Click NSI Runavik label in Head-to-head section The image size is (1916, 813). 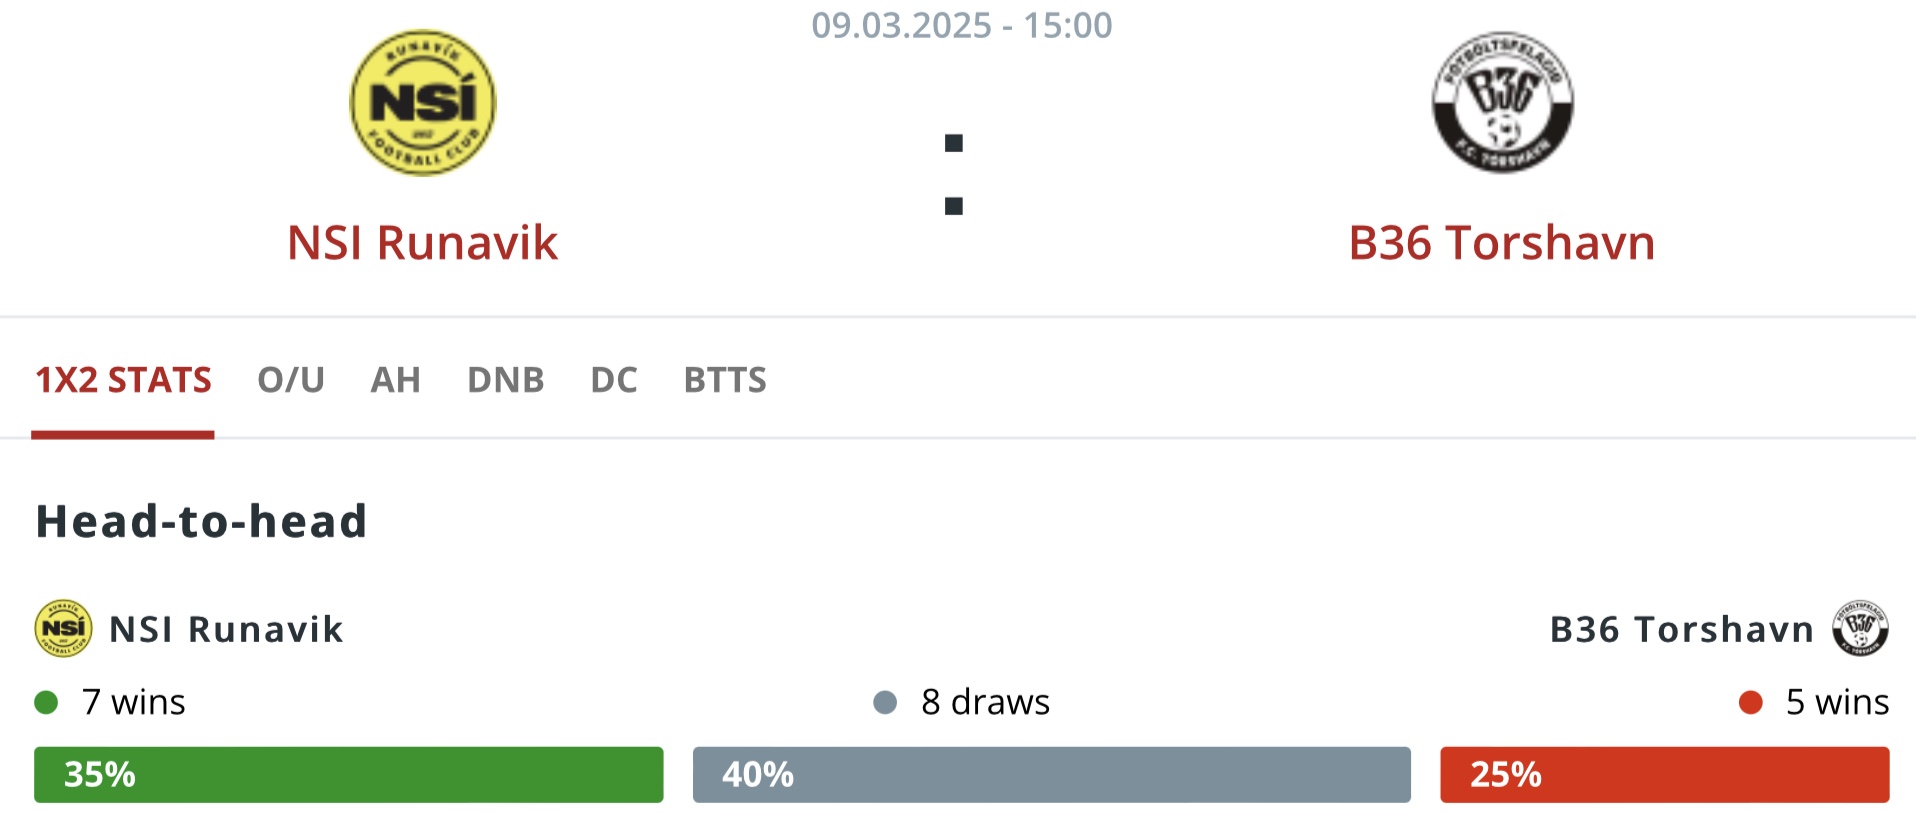click(226, 629)
